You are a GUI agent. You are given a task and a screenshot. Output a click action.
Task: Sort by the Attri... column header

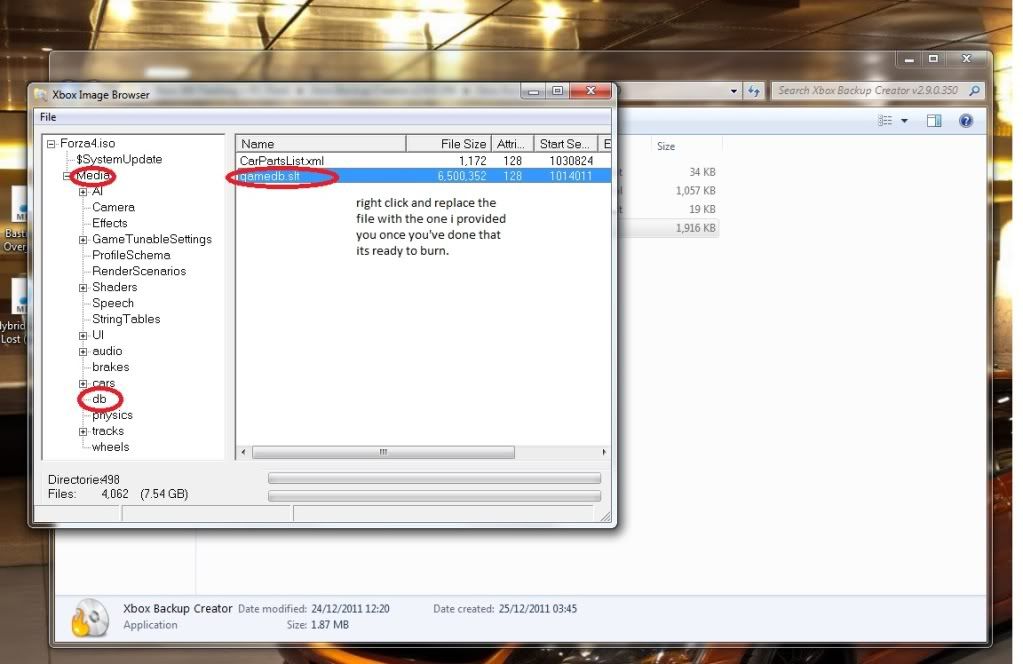(x=512, y=143)
